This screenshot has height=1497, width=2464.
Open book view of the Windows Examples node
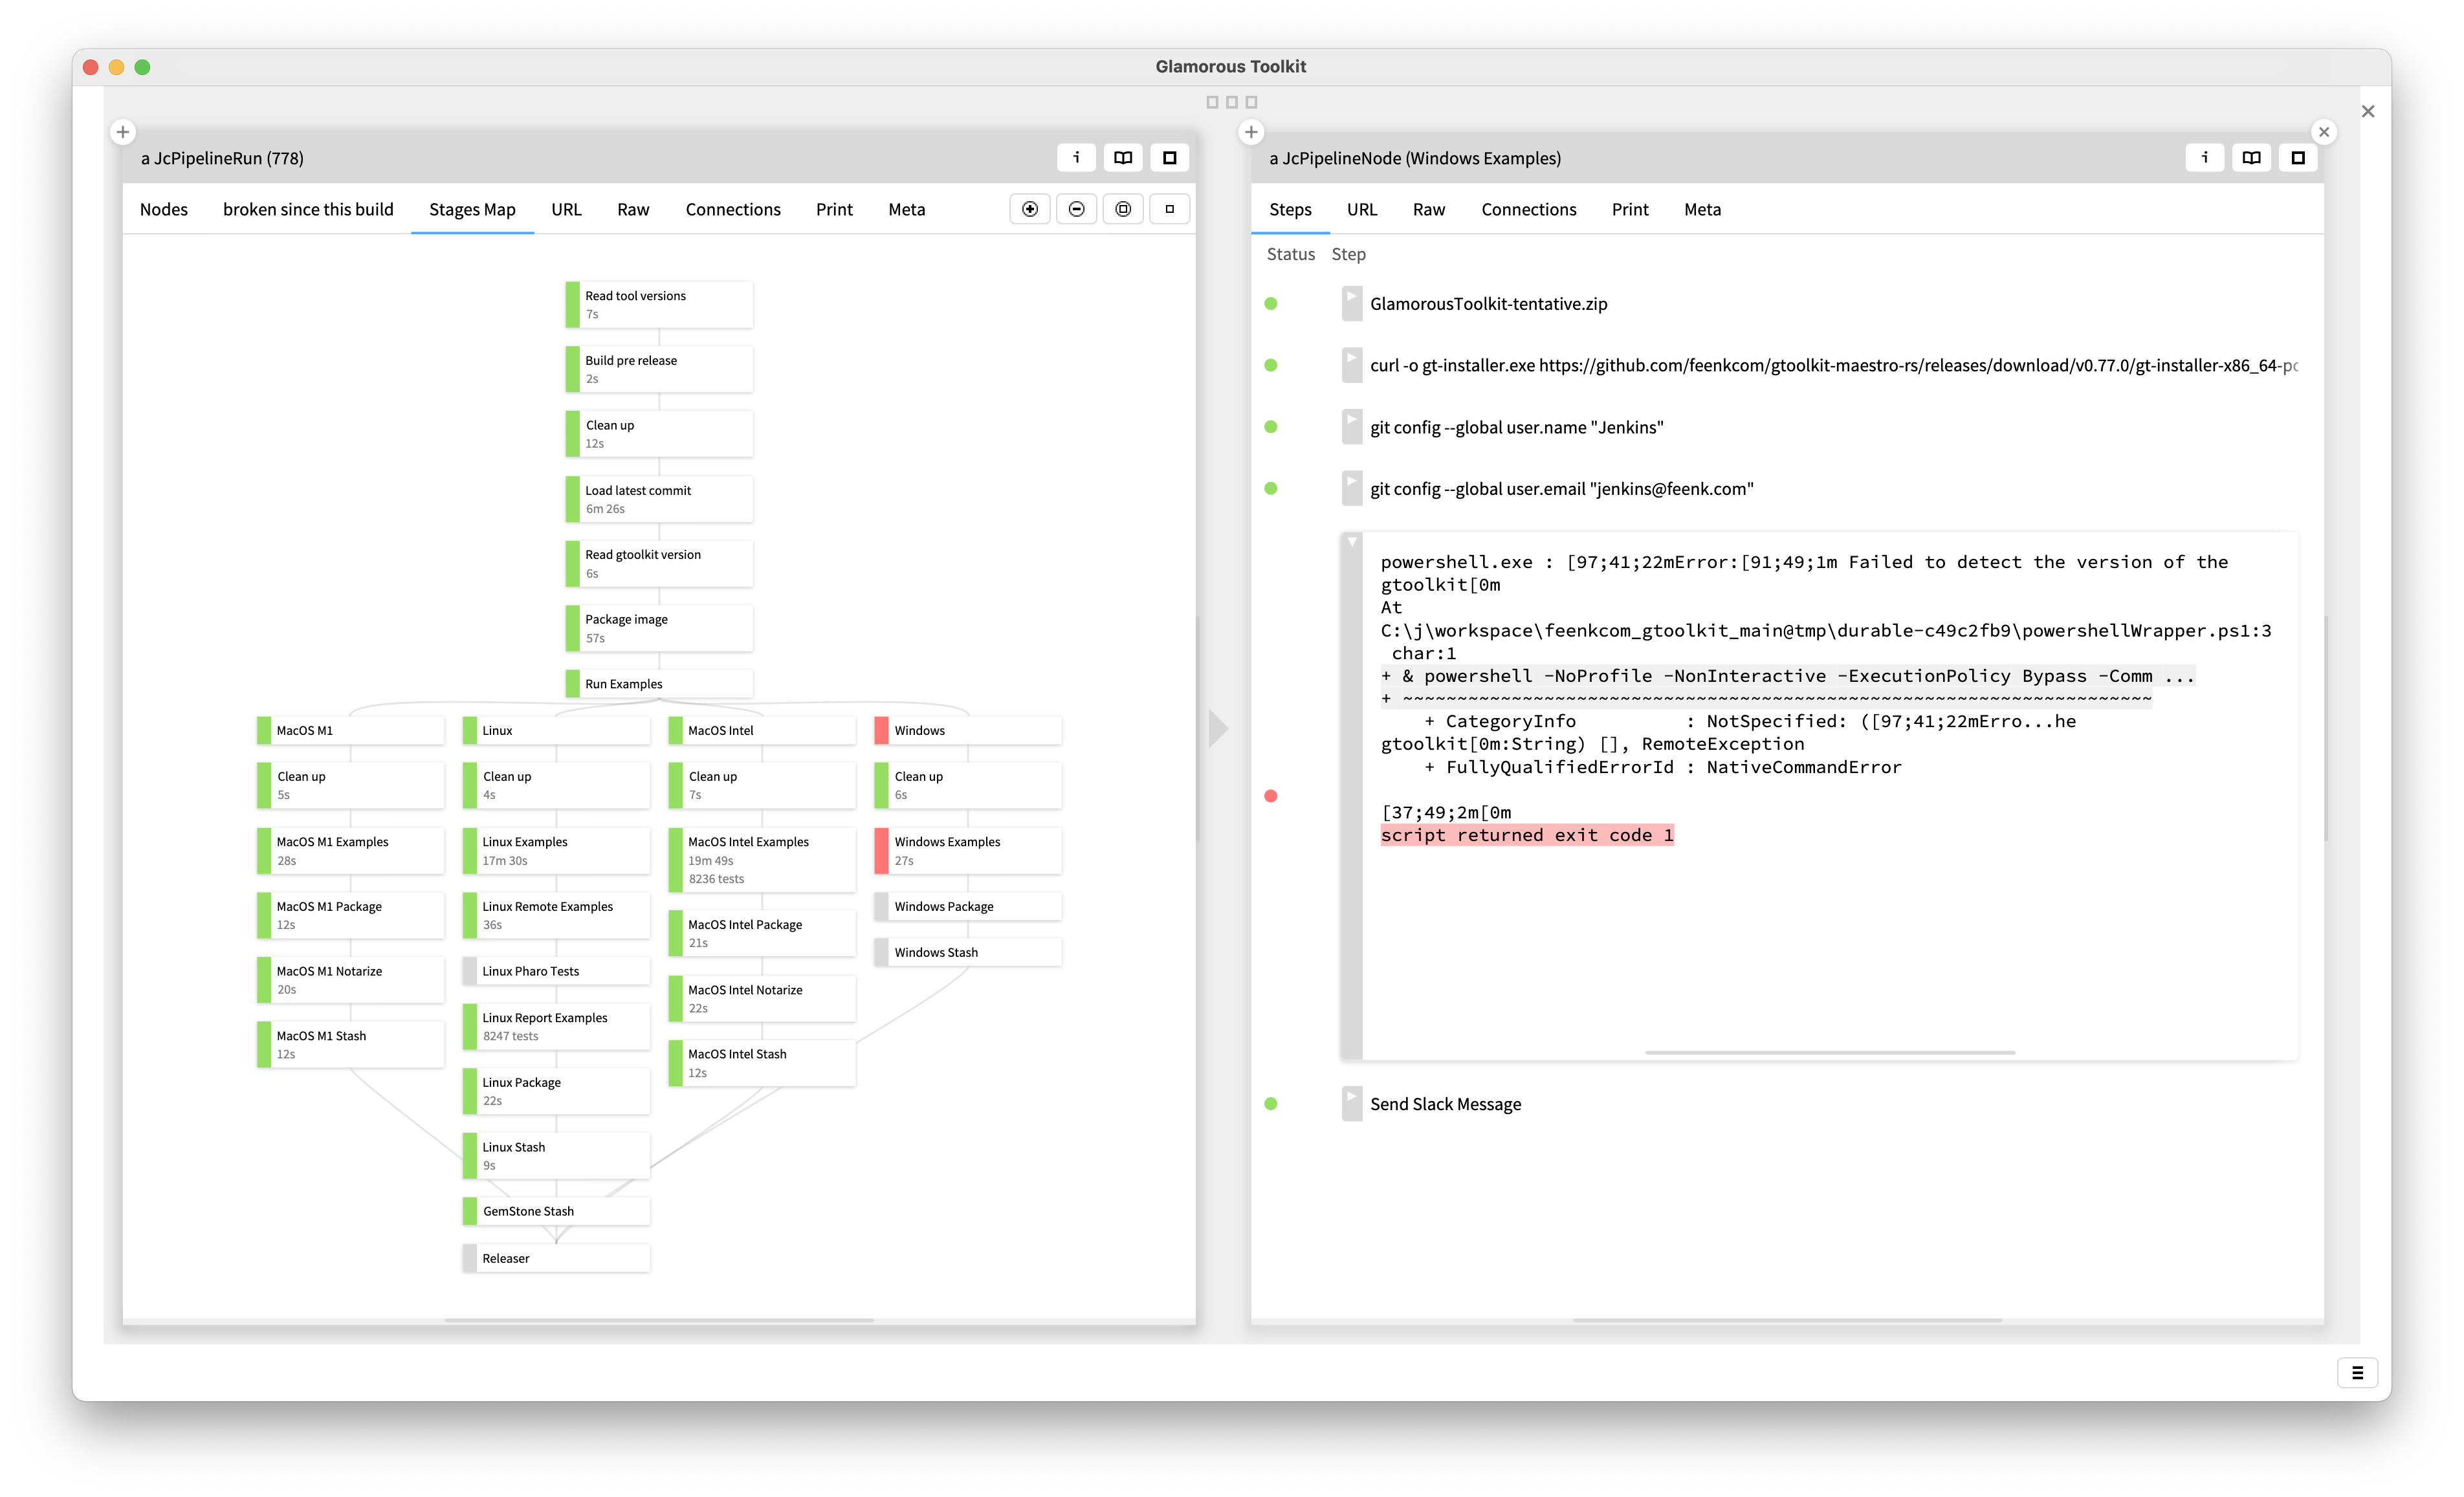coord(2251,157)
